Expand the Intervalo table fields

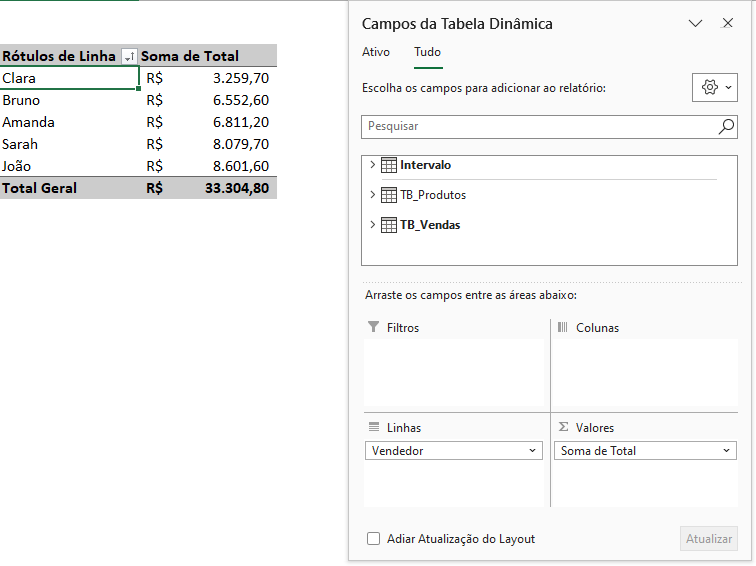[x=372, y=164]
